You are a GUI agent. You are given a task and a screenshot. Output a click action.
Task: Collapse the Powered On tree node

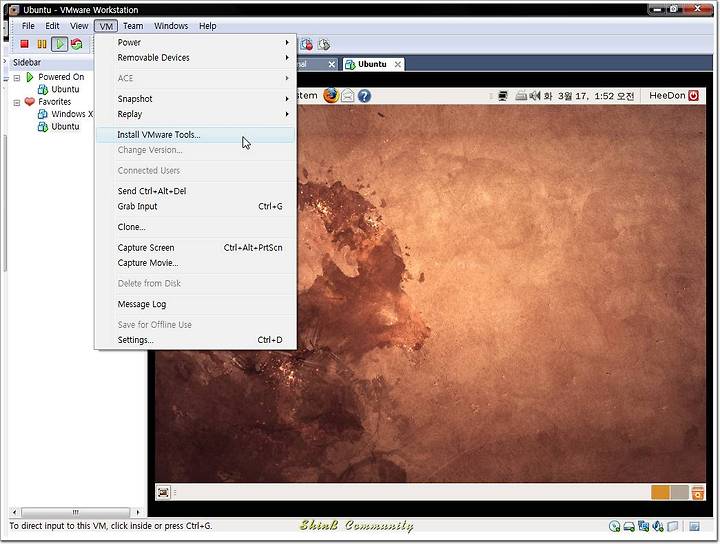17,78
